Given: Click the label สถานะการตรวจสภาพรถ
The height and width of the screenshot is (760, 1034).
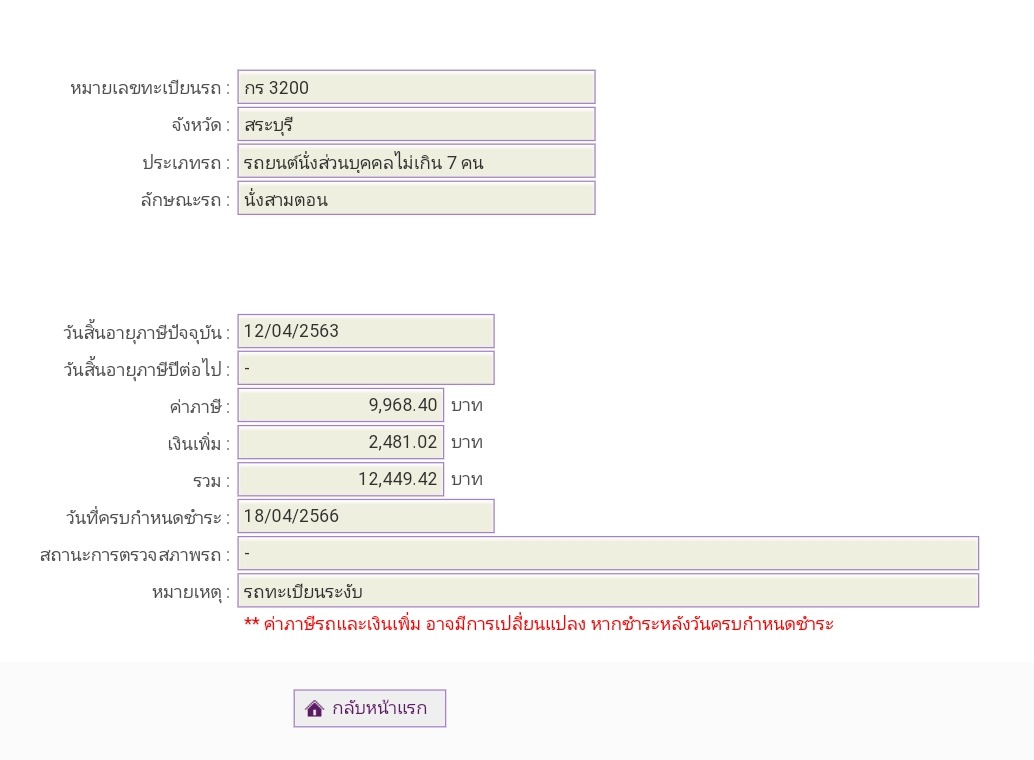Looking at the screenshot, I should click(x=135, y=555).
